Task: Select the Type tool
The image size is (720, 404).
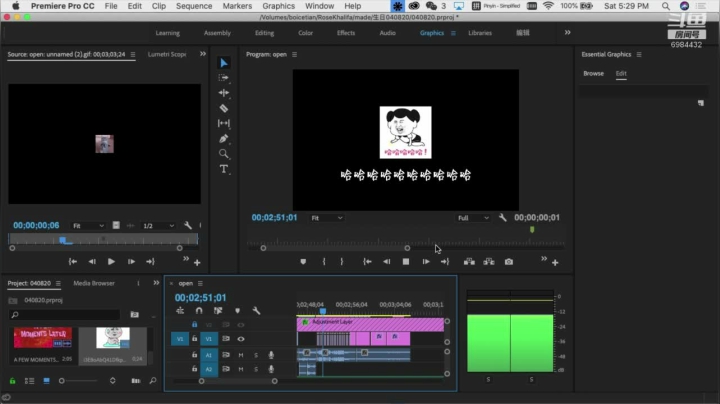Action: (x=224, y=169)
